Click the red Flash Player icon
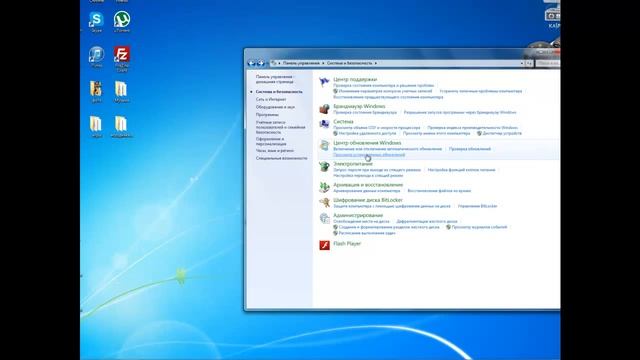Screen dimensions: 640x360 click(x=324, y=245)
